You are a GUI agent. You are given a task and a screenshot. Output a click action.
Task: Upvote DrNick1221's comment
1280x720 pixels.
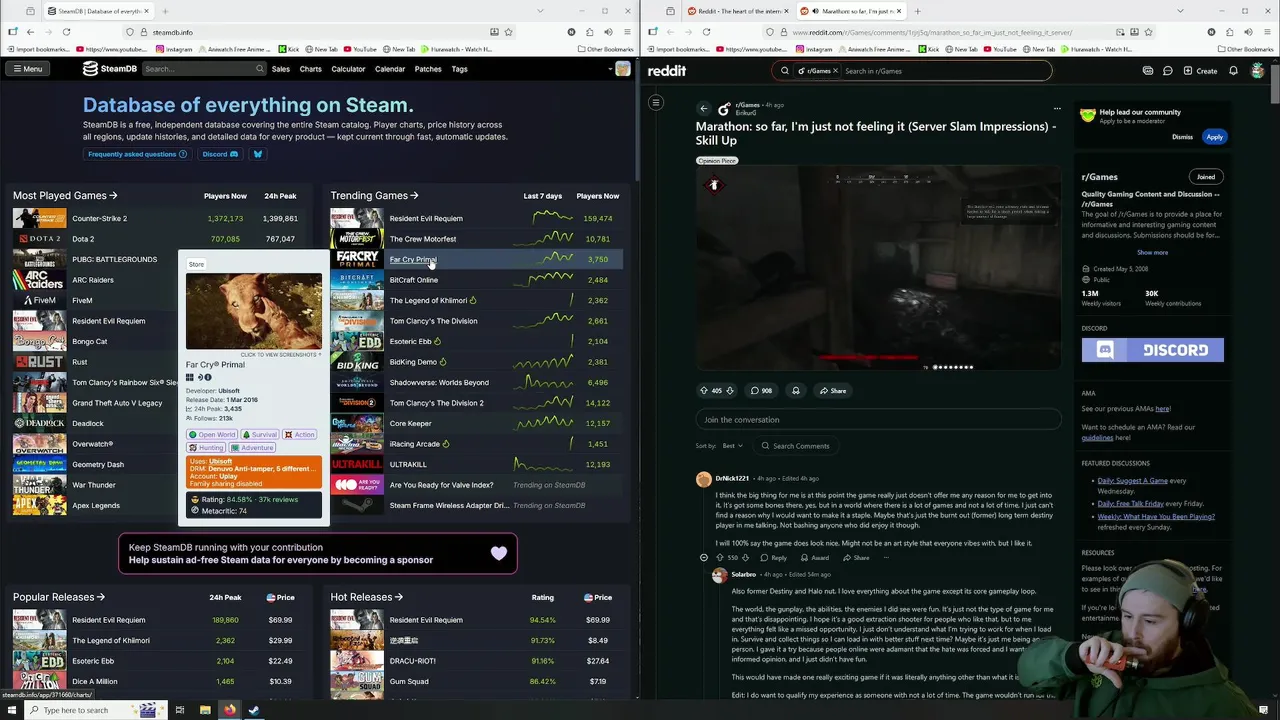click(x=720, y=558)
